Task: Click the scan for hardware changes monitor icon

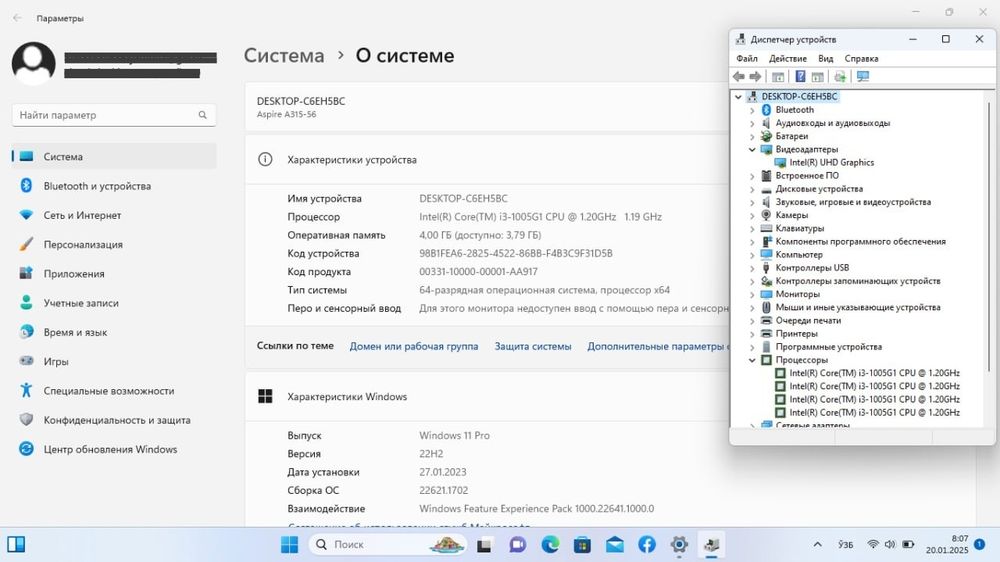Action: pos(863,77)
